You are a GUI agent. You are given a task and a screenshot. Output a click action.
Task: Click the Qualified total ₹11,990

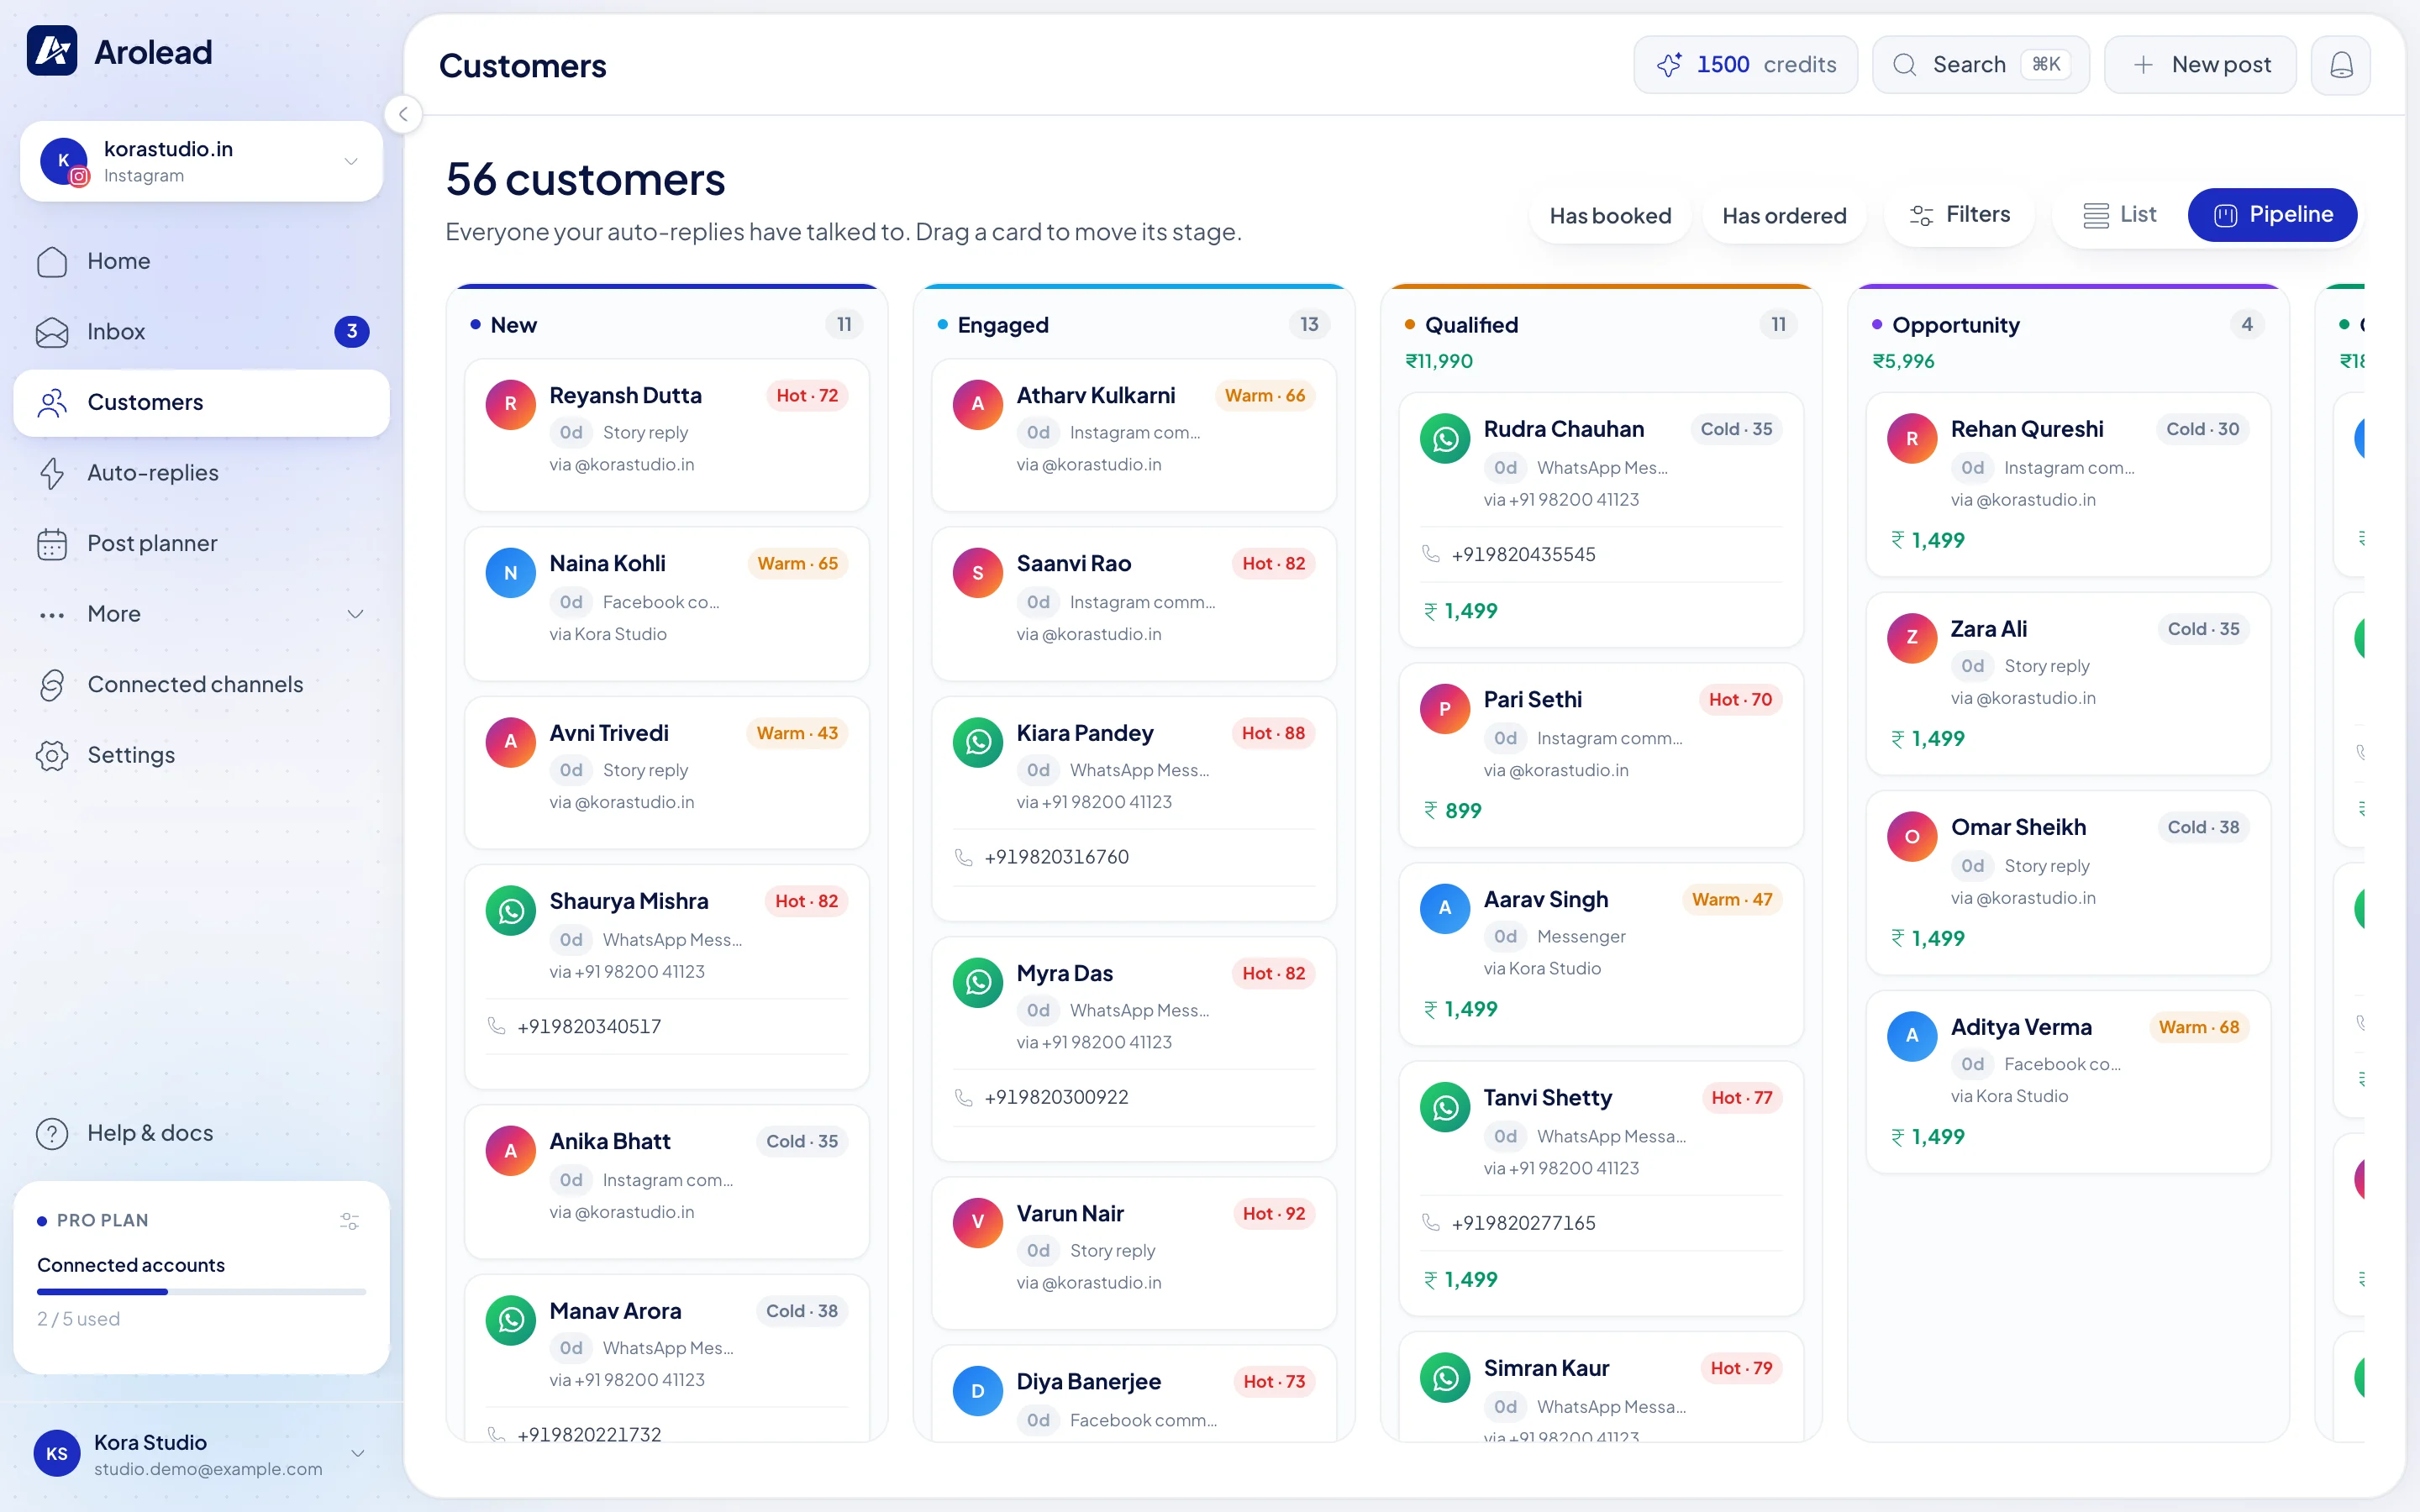pyautogui.click(x=1439, y=361)
